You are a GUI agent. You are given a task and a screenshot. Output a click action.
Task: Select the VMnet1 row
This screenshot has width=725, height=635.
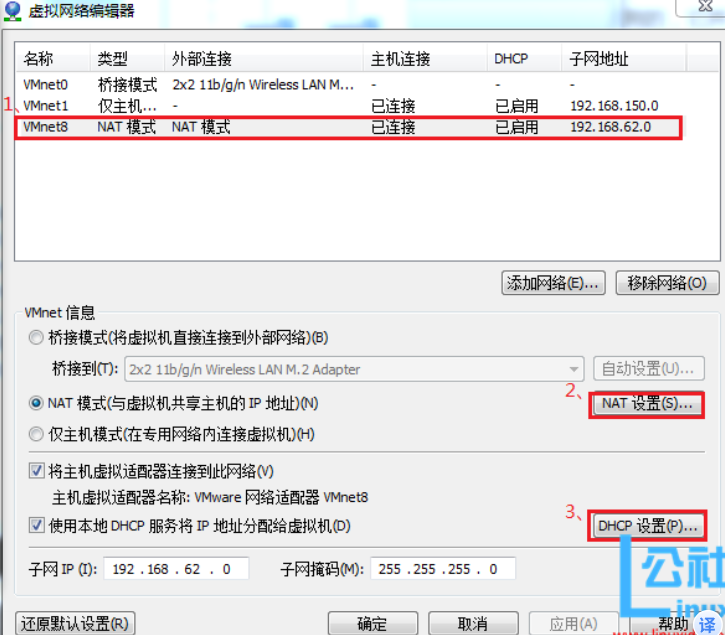[349, 106]
